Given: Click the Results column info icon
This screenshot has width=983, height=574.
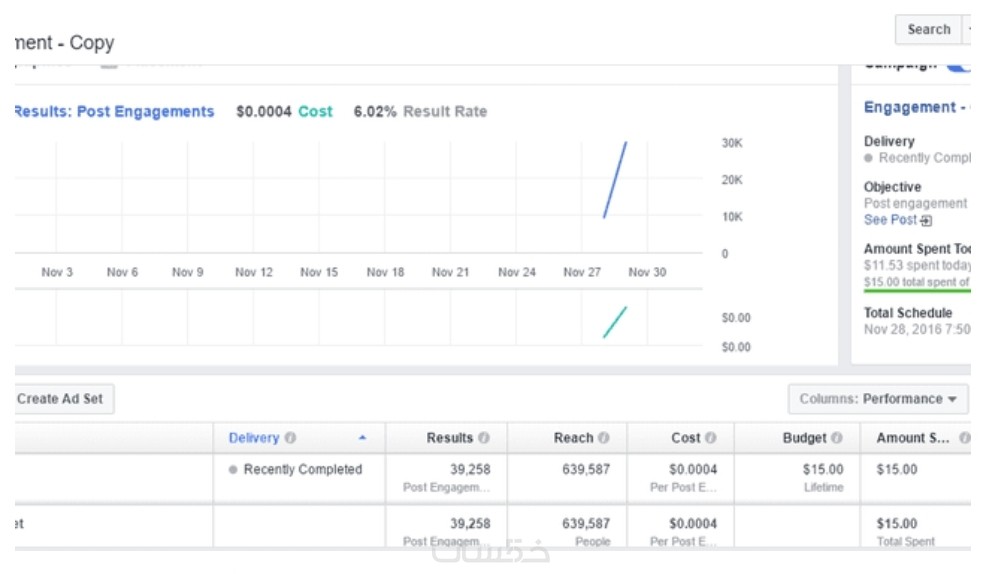Looking at the screenshot, I should tap(484, 438).
